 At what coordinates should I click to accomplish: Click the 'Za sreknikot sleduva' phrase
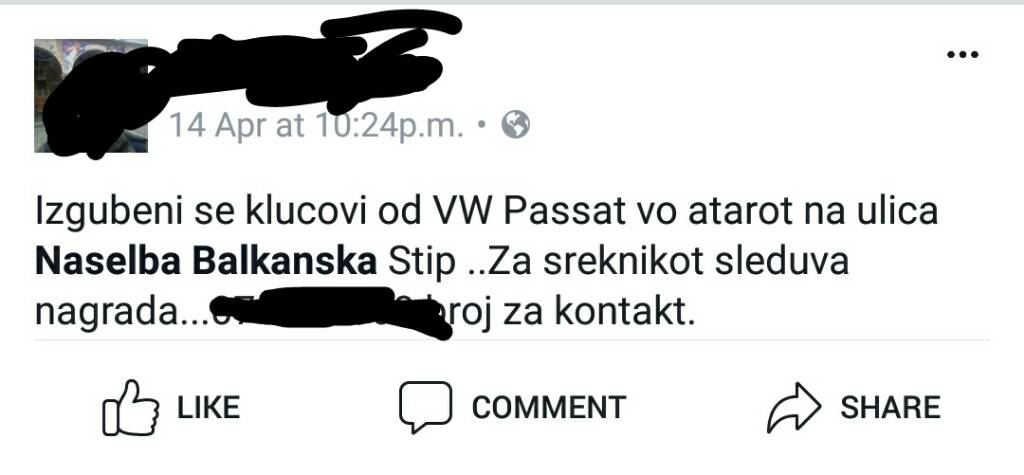click(665, 262)
